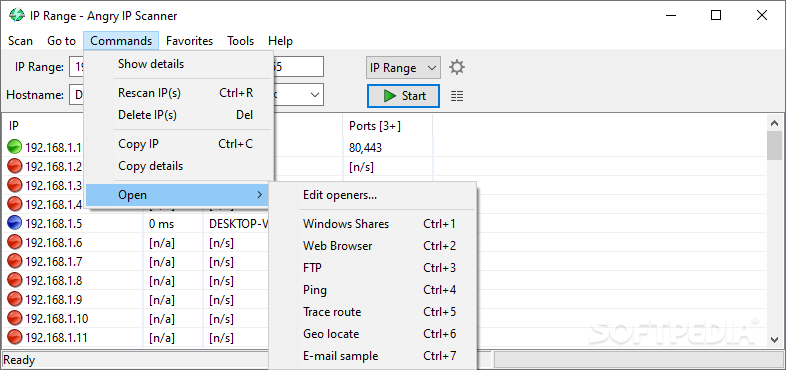Image resolution: width=786 pixels, height=370 pixels.
Task: Click the red status icon of 192.168.1.2
Action: point(15,166)
